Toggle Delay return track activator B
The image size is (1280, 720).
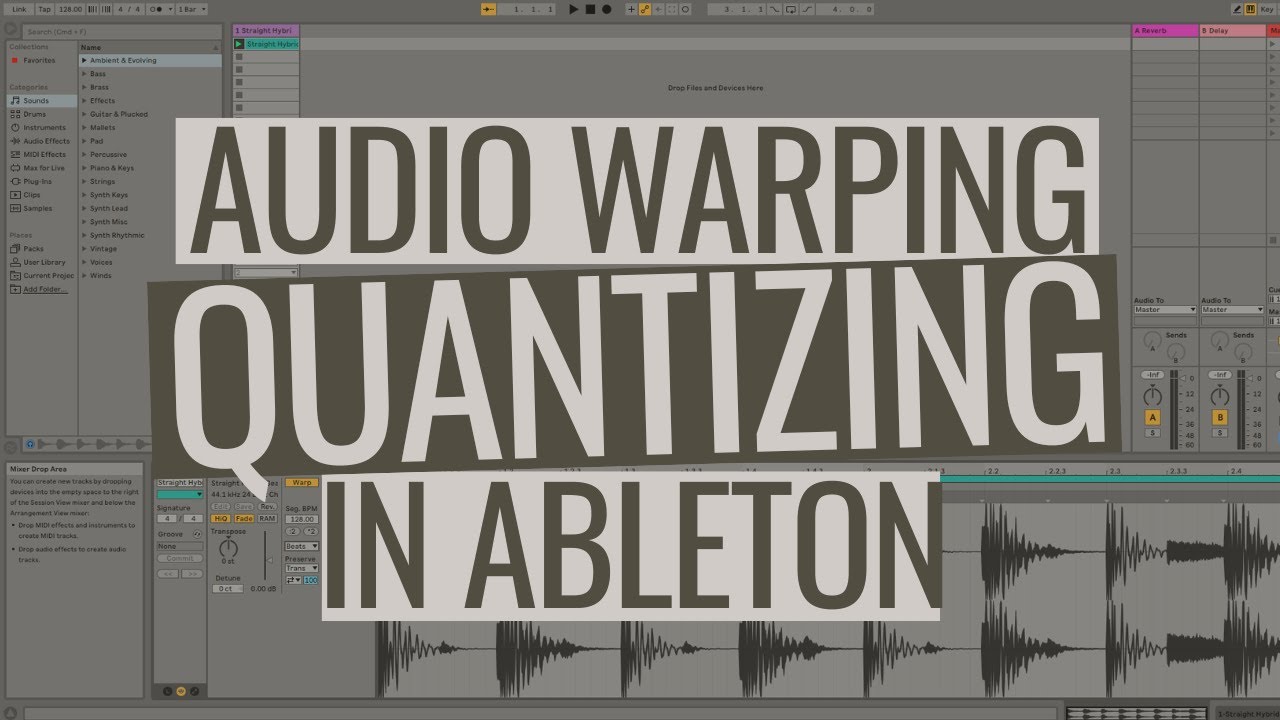click(1219, 417)
